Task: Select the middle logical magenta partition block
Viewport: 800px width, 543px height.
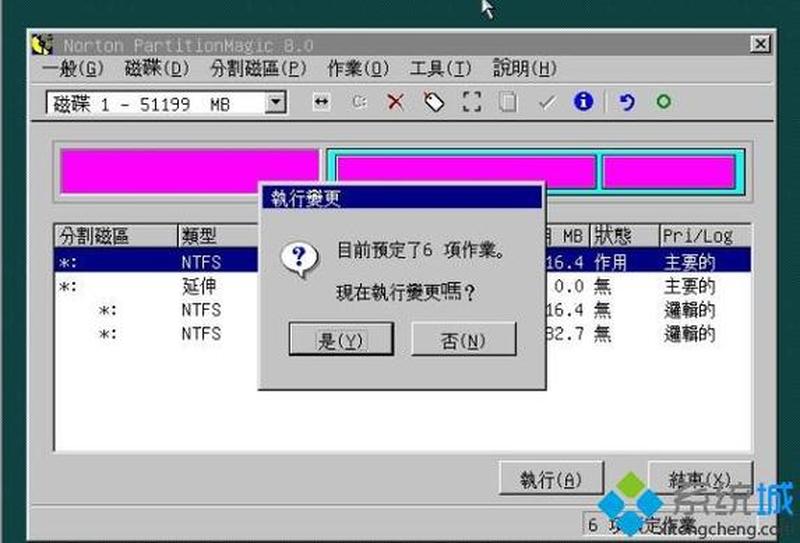Action: pos(465,172)
